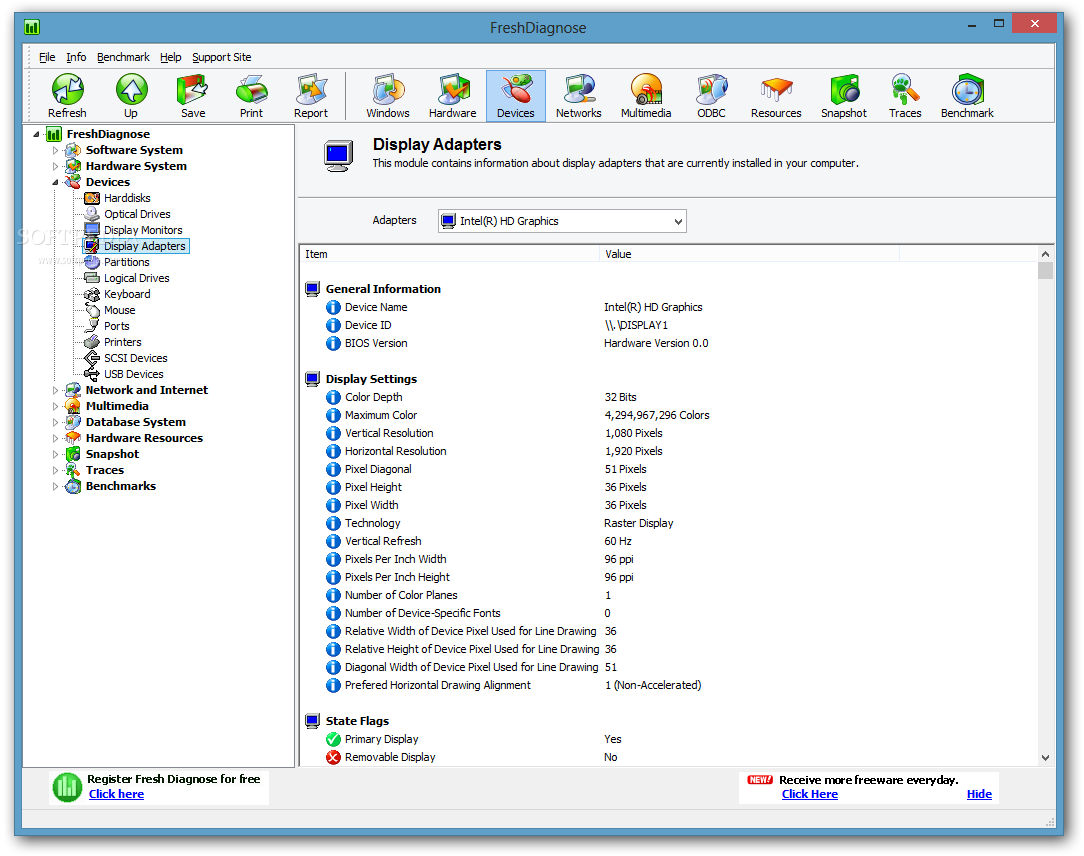Screen dimensions: 1084x856
Task: Select Display Adapters tree item
Action: (144, 246)
